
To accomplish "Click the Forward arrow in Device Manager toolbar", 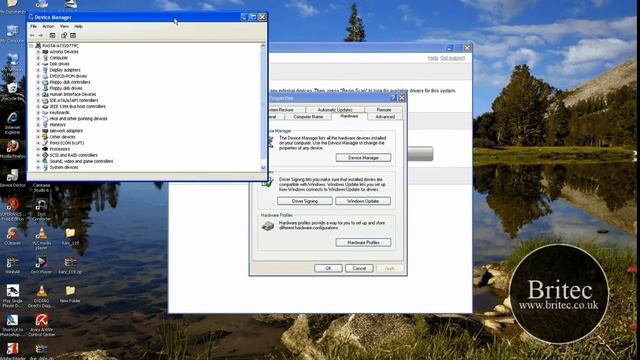I will point(40,36).
